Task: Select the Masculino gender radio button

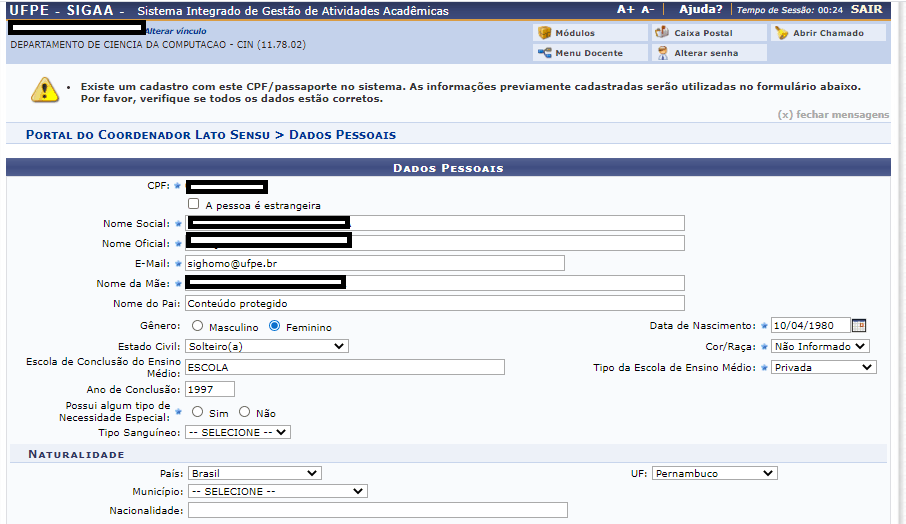Action: tap(197, 326)
